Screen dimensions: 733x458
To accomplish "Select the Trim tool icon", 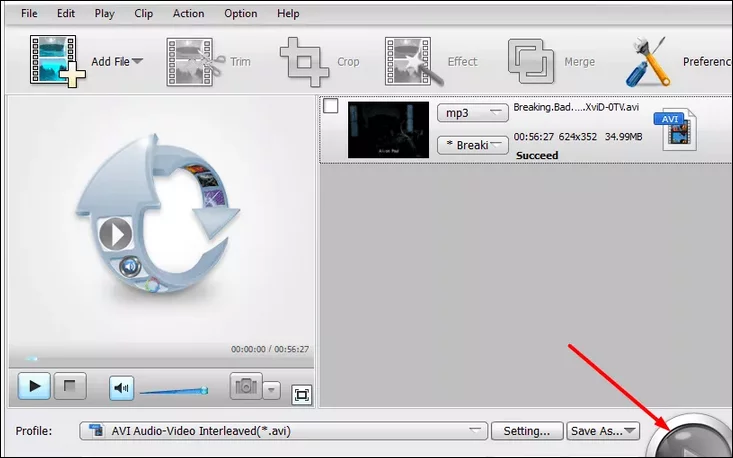I will tap(195, 62).
